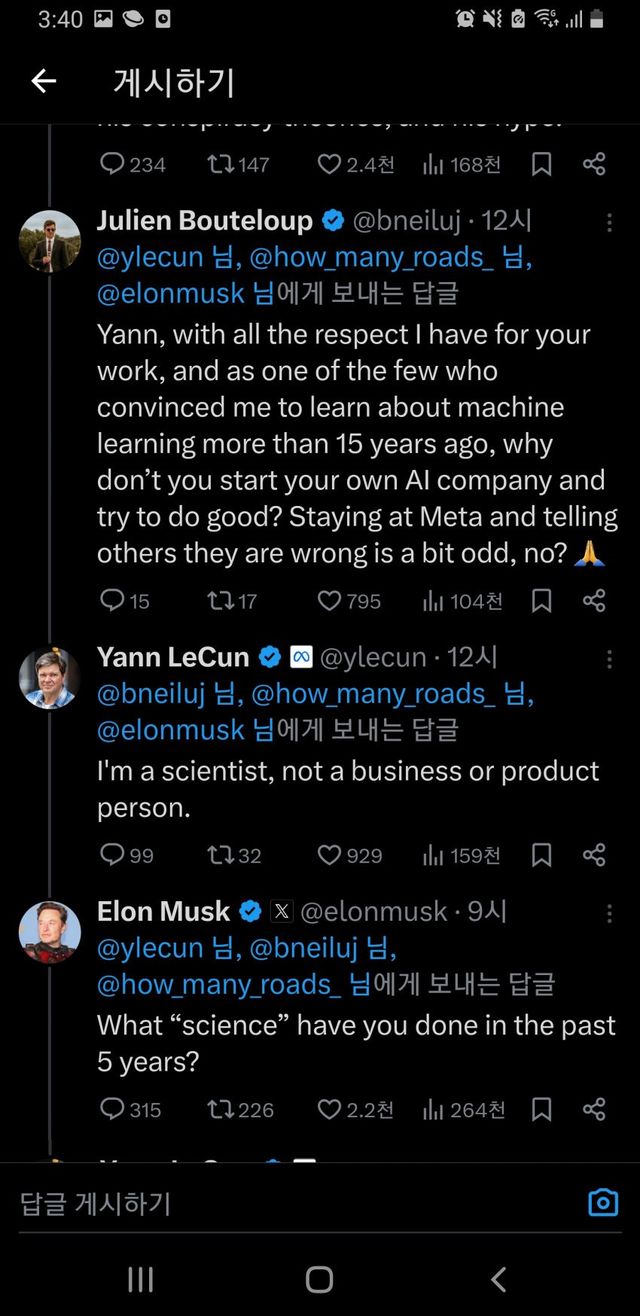Open more options for Elon Musk's tweet
Screen dimensions: 640x1316
pos(609,913)
